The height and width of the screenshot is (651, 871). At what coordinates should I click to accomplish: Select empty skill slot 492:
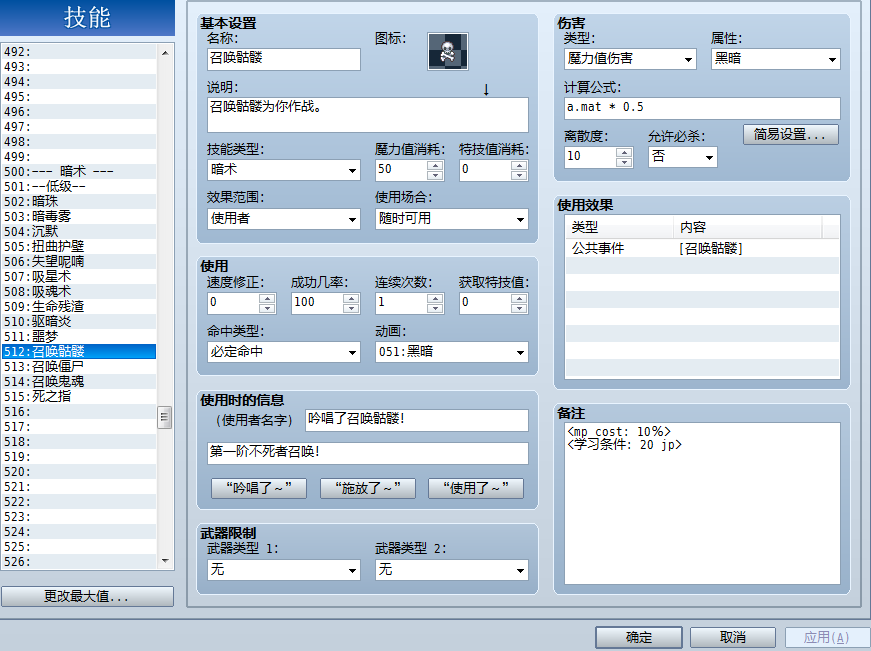tap(79, 52)
